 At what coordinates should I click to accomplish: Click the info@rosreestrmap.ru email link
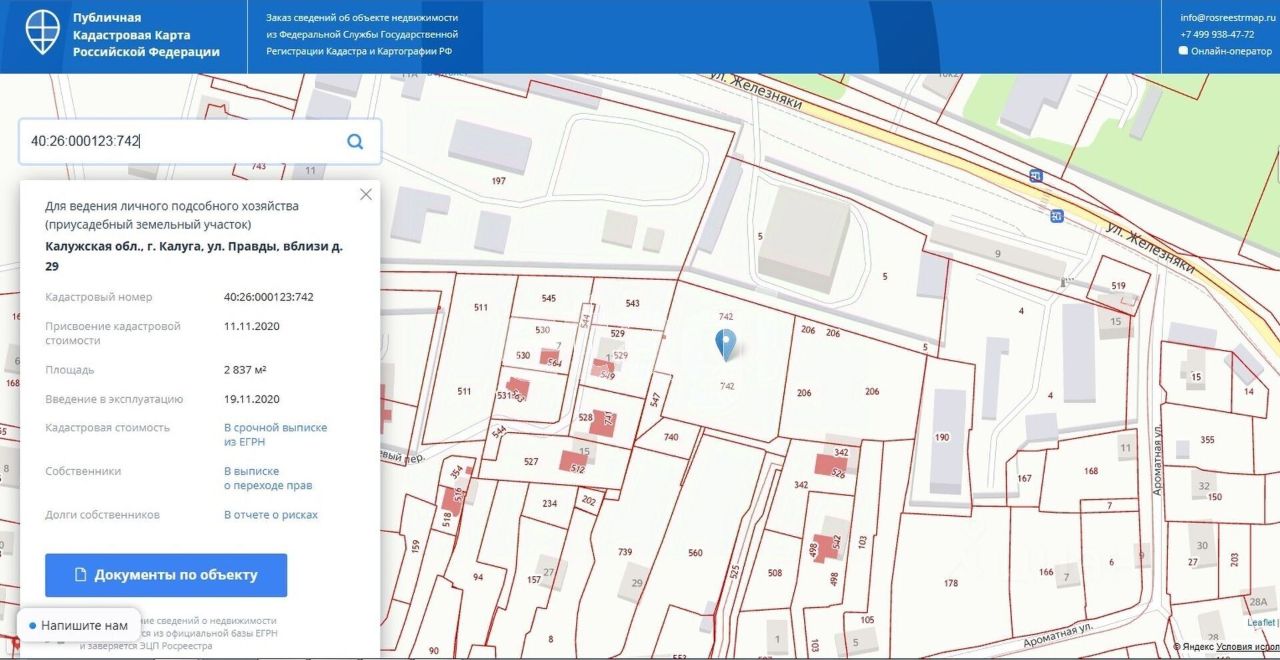click(1227, 17)
